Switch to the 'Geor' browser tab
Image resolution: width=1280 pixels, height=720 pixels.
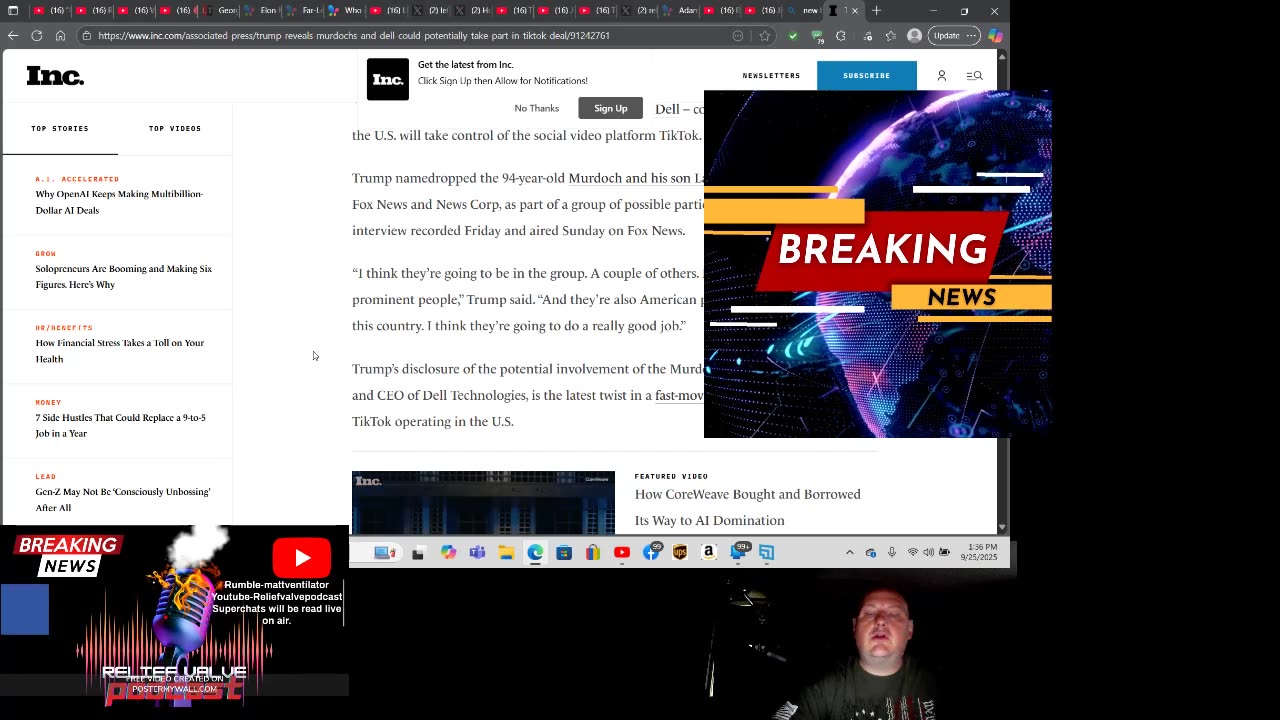point(222,11)
